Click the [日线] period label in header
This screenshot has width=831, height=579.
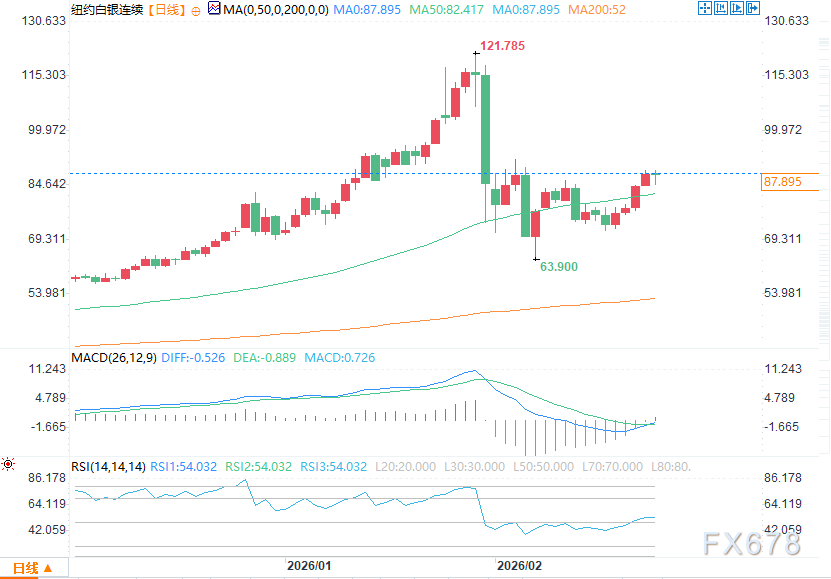165,10
